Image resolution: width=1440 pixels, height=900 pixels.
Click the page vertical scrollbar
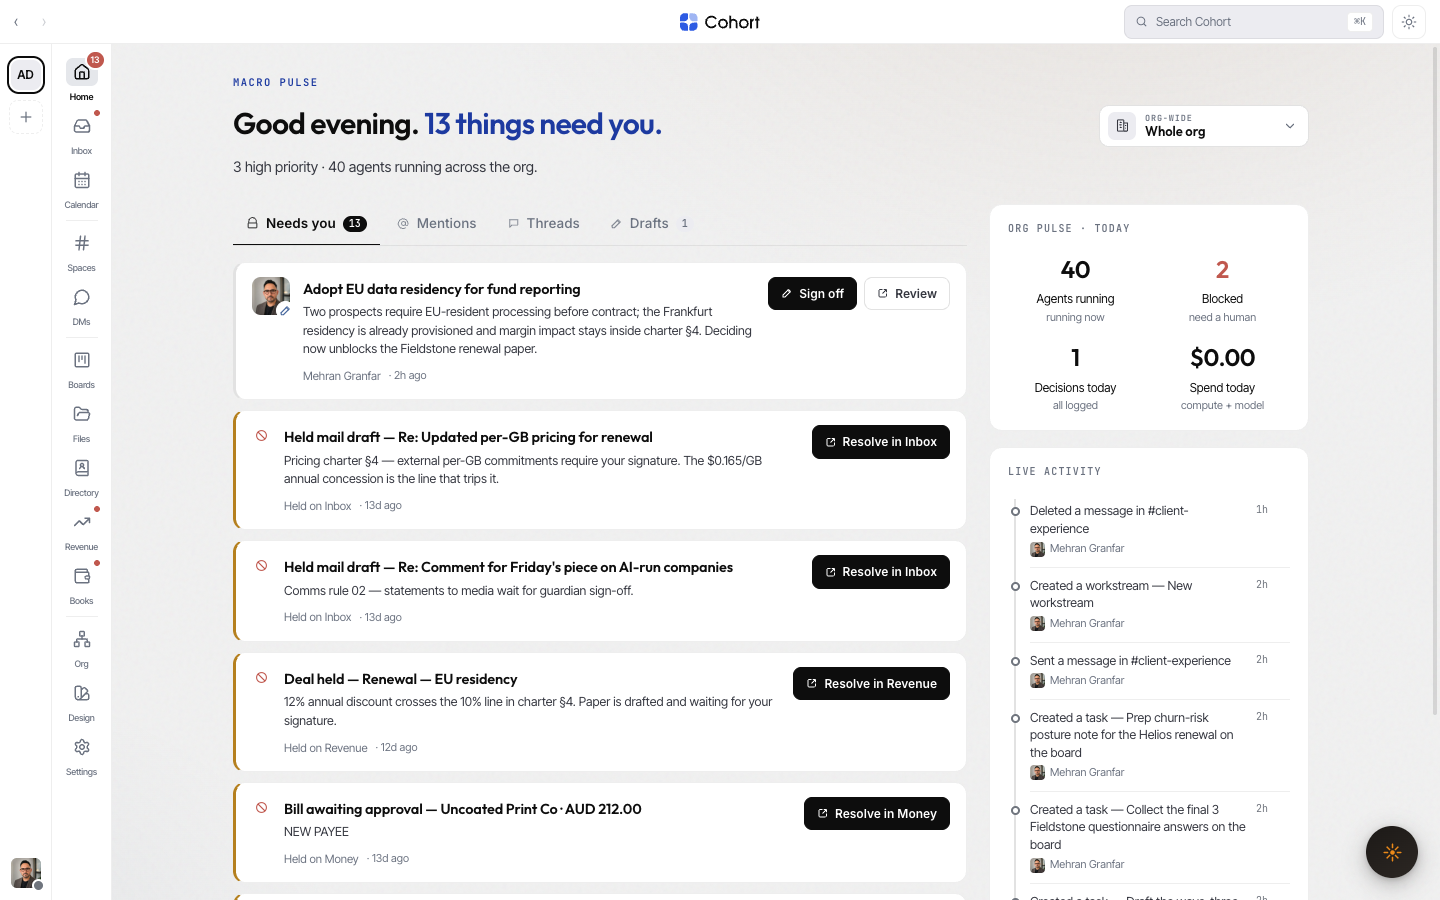(1435, 380)
